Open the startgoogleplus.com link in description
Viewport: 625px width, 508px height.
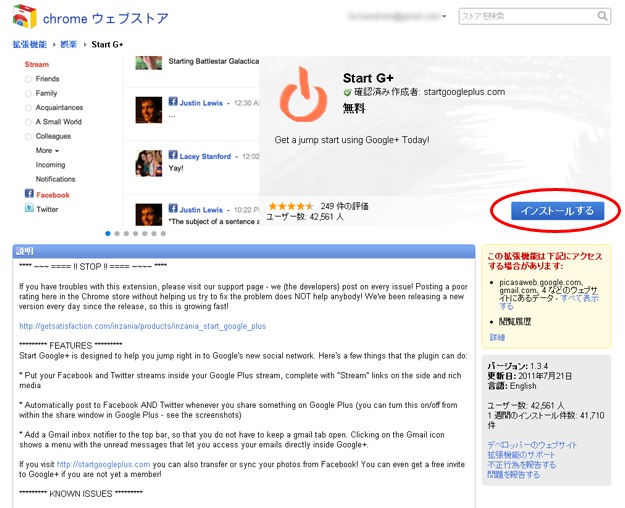click(103, 464)
